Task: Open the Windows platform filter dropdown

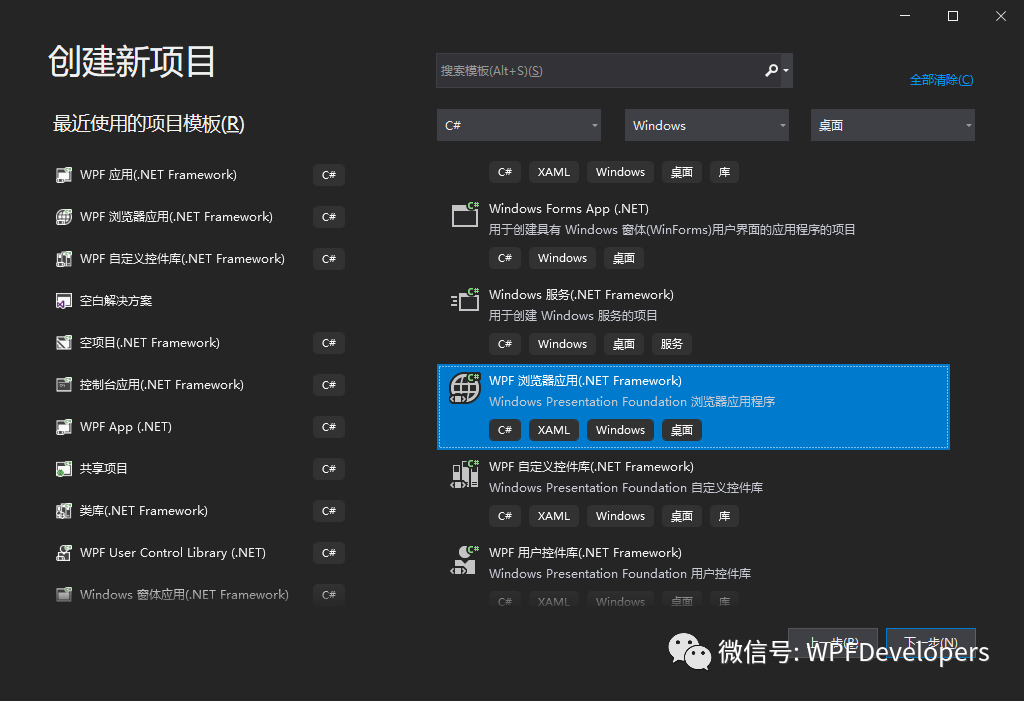Action: click(707, 125)
